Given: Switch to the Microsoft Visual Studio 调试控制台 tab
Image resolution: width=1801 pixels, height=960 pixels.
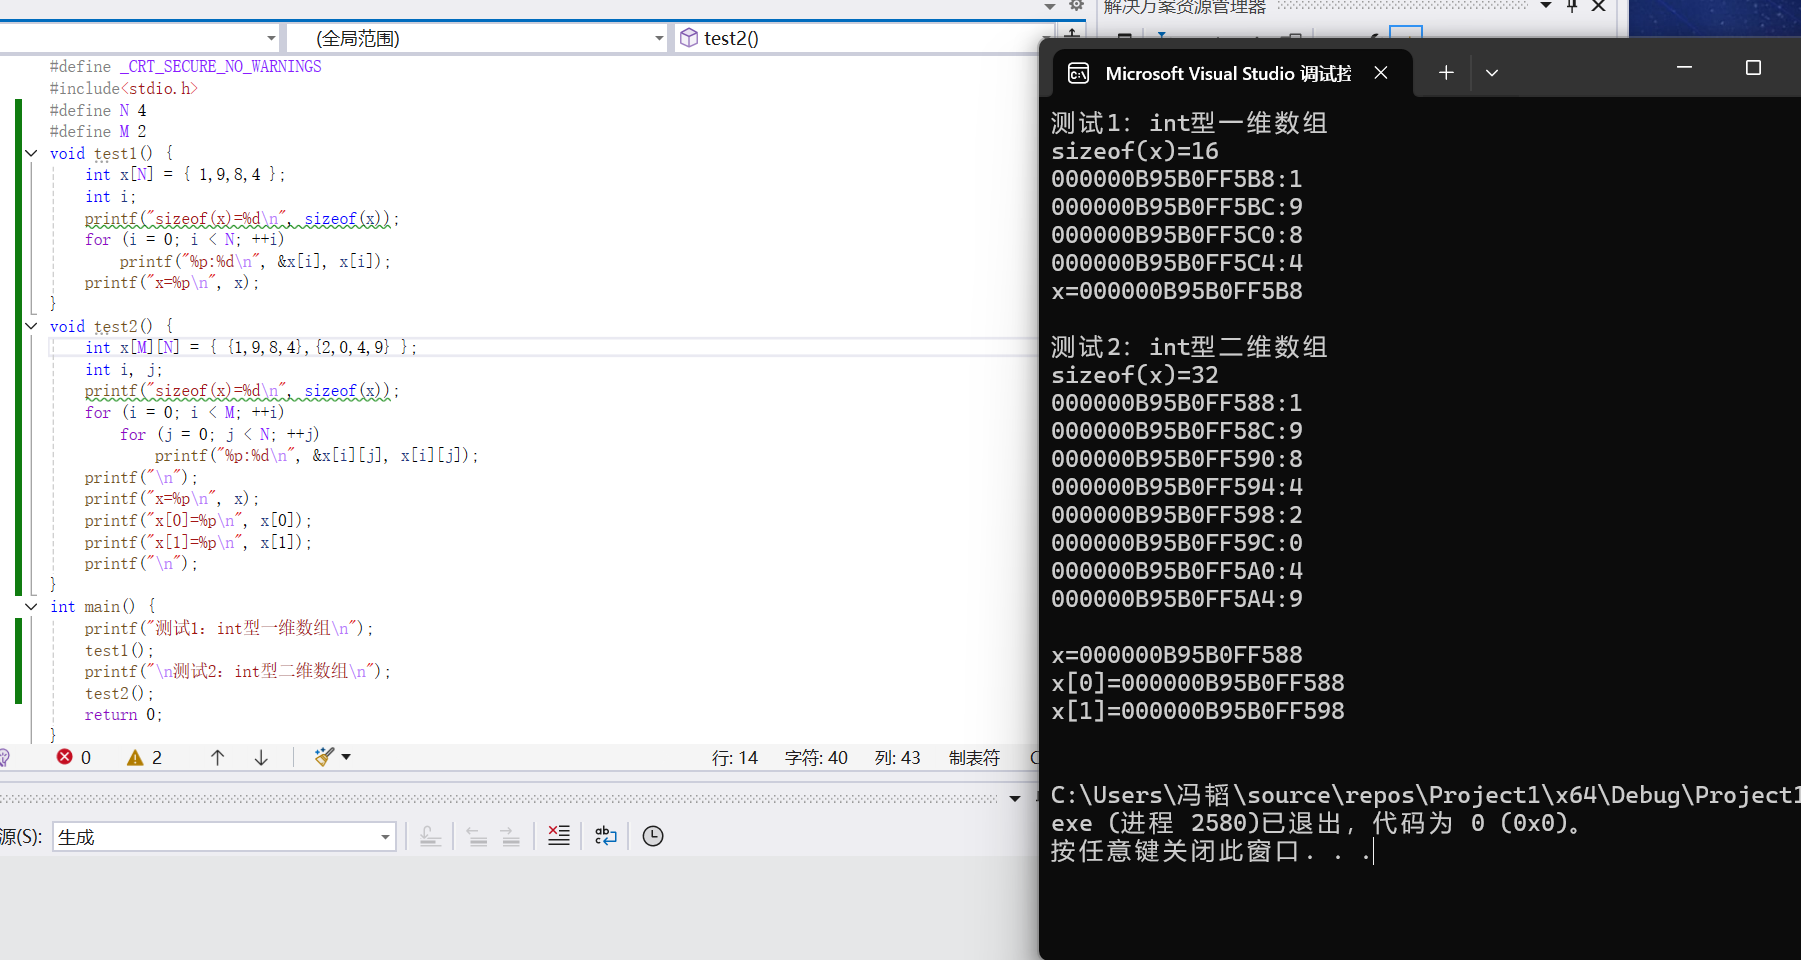Looking at the screenshot, I should click(x=1228, y=73).
